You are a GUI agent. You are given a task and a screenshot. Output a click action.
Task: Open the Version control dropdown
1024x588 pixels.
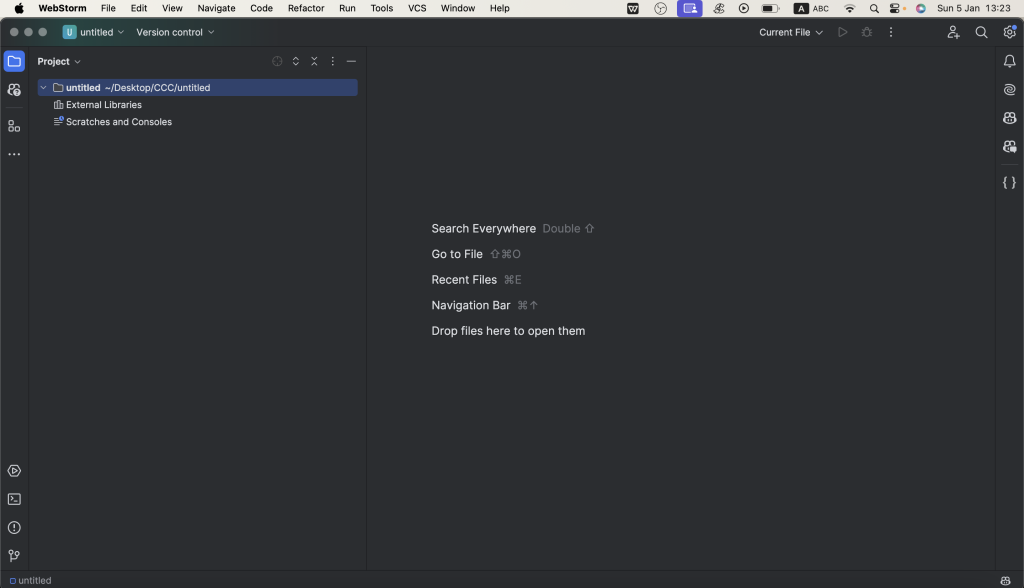pos(175,32)
